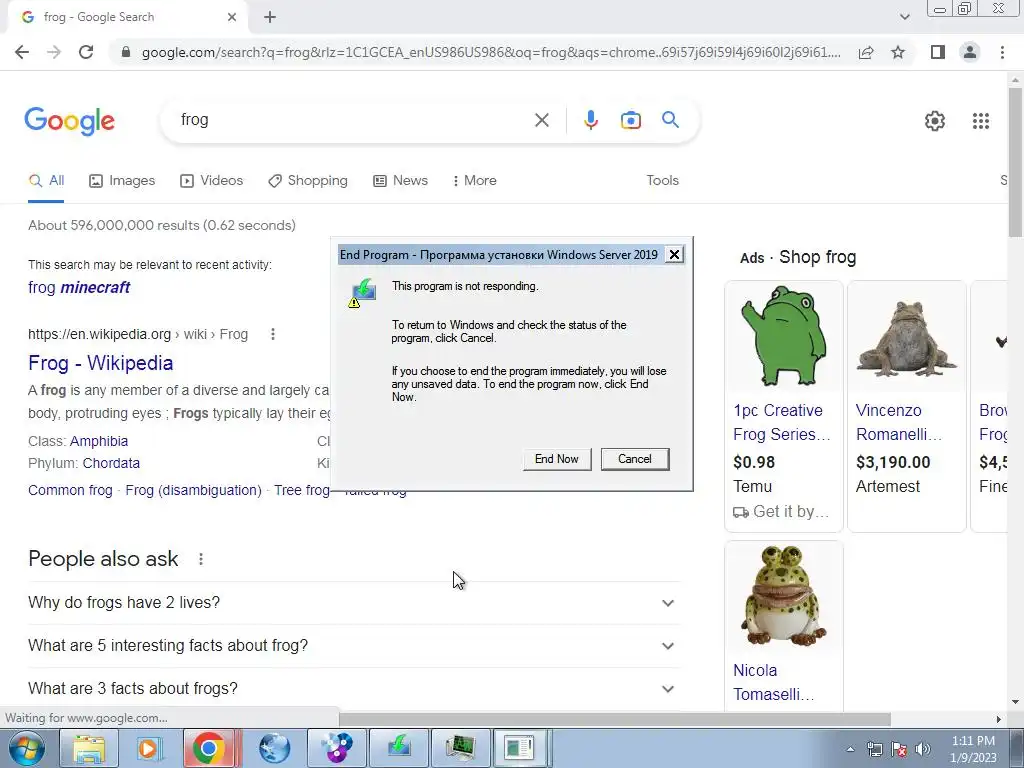Click the search text field containing 'frog'
This screenshot has height=768, width=1024.
pos(353,120)
